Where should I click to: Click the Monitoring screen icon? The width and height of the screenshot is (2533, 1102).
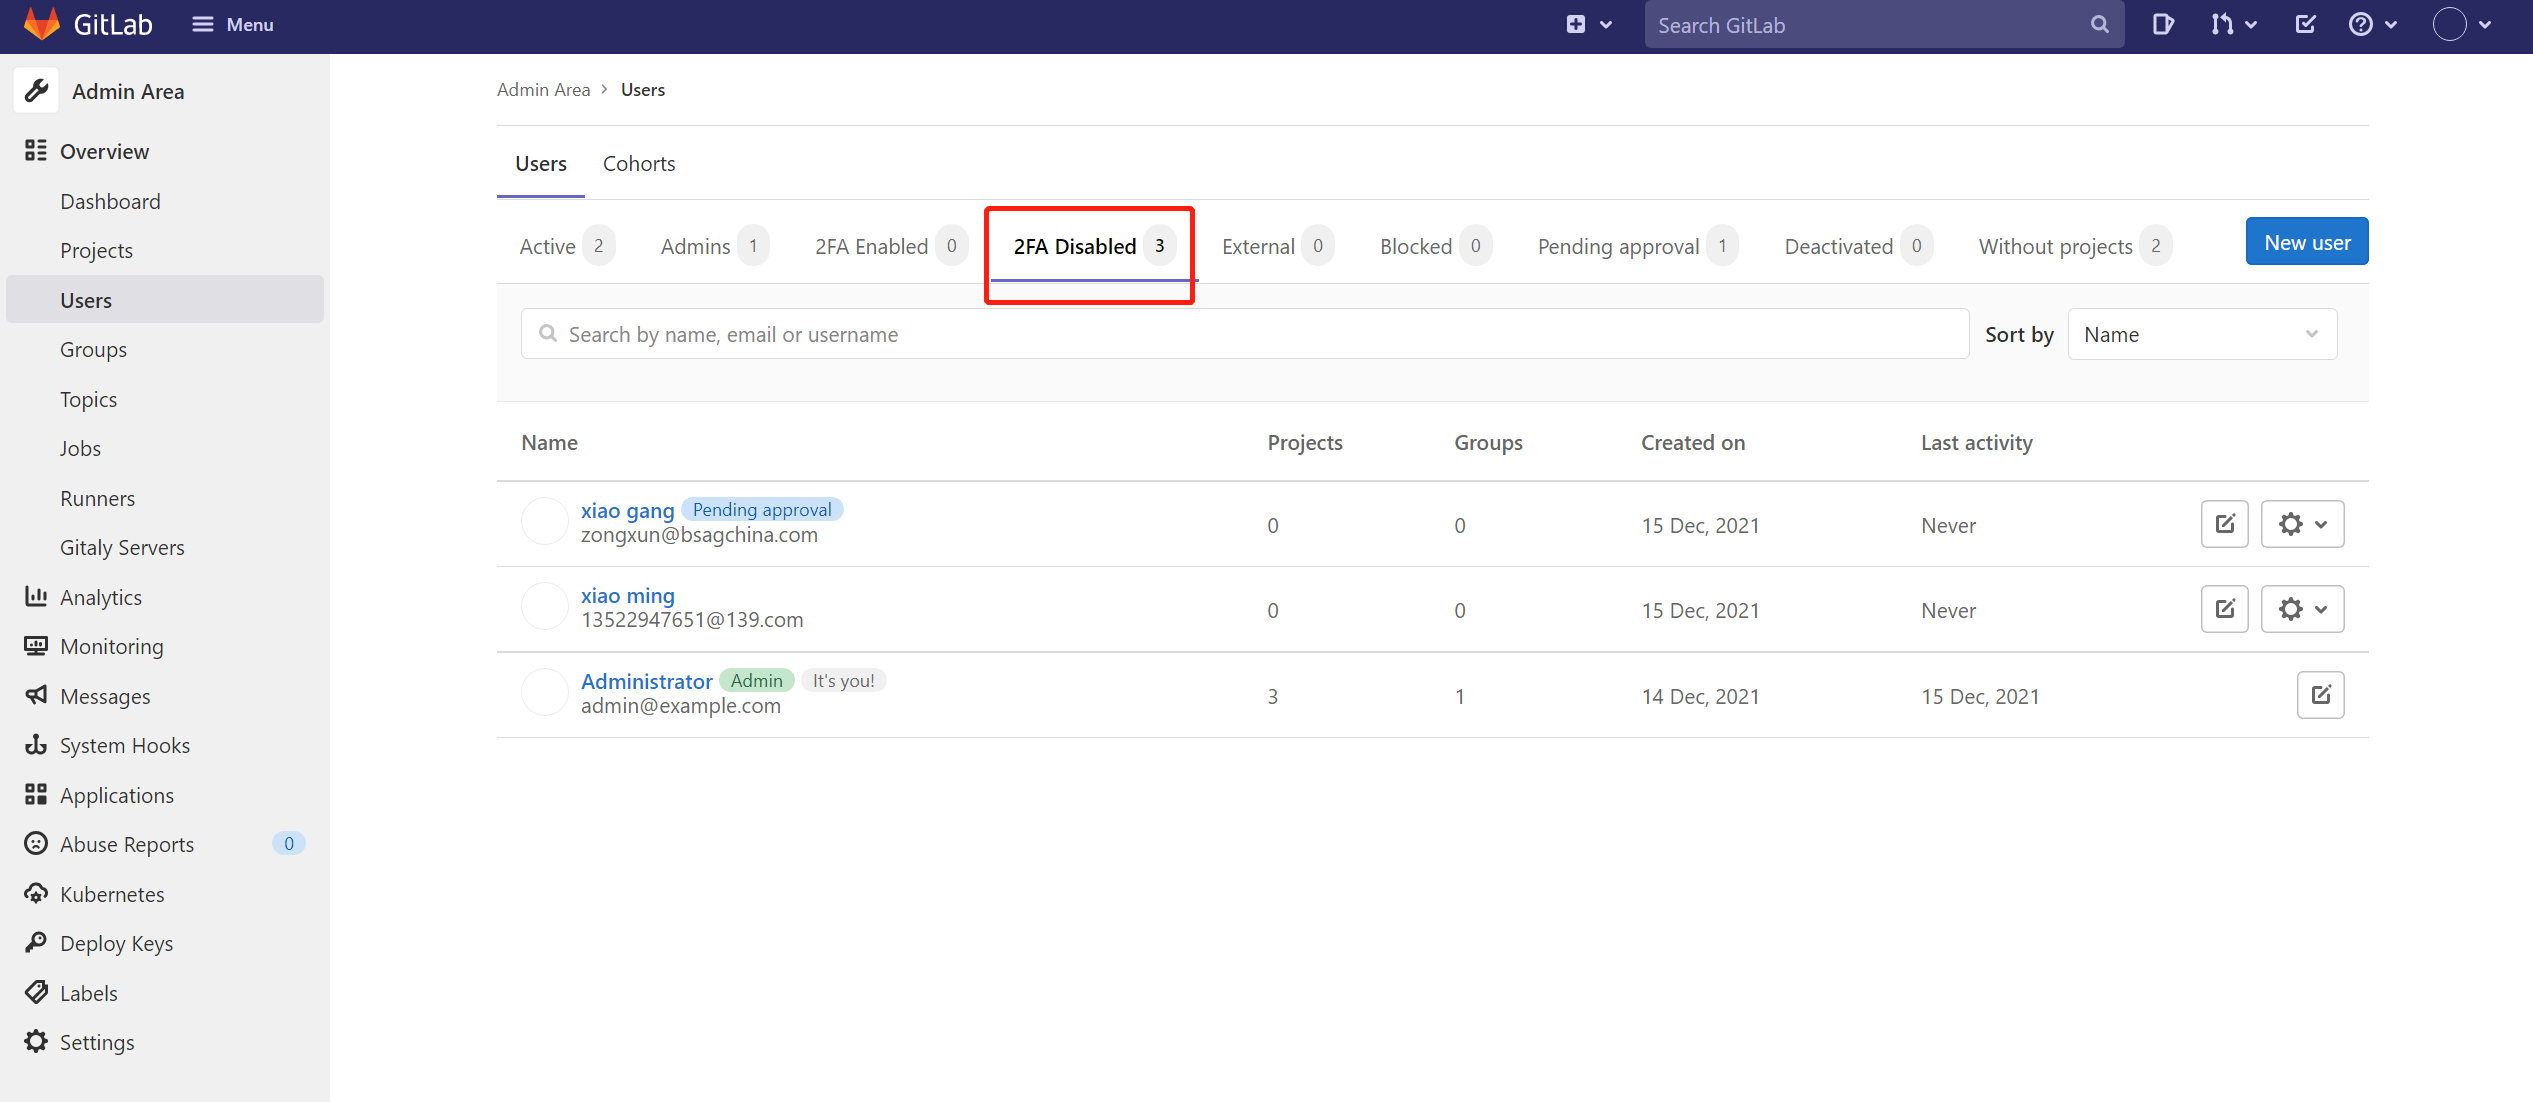[36, 646]
